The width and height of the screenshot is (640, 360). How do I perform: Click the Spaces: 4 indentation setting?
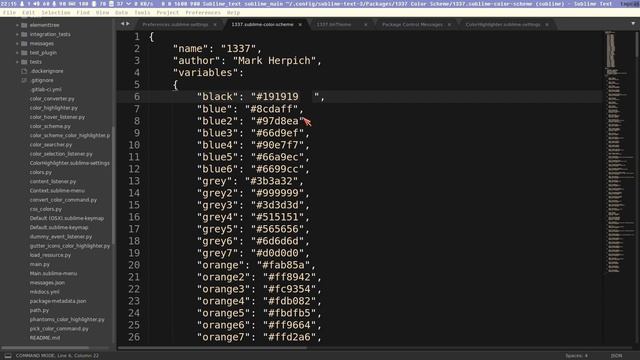pos(577,356)
